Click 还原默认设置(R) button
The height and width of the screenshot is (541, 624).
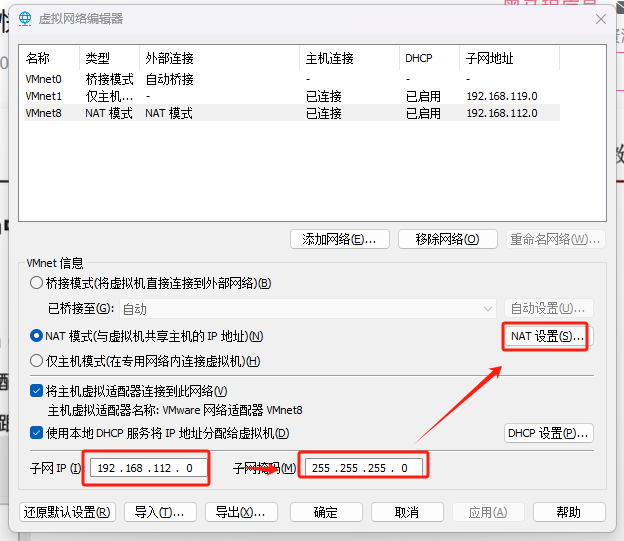click(x=67, y=512)
